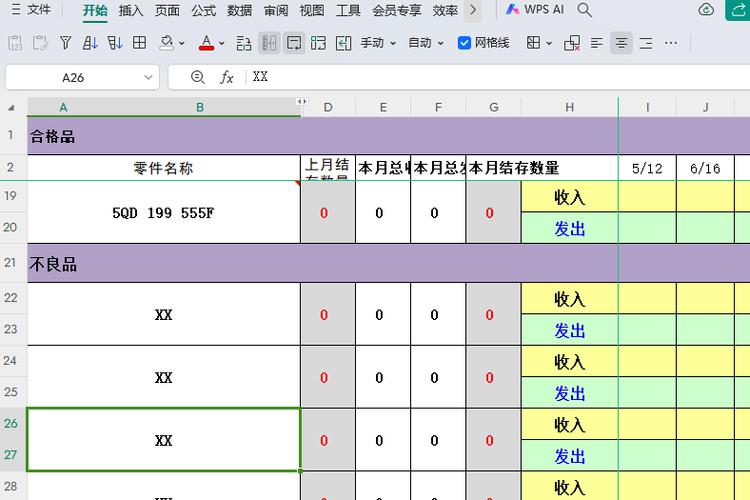Open the 效率 tab
Image resolution: width=750 pixels, height=500 pixels.
[445, 10]
